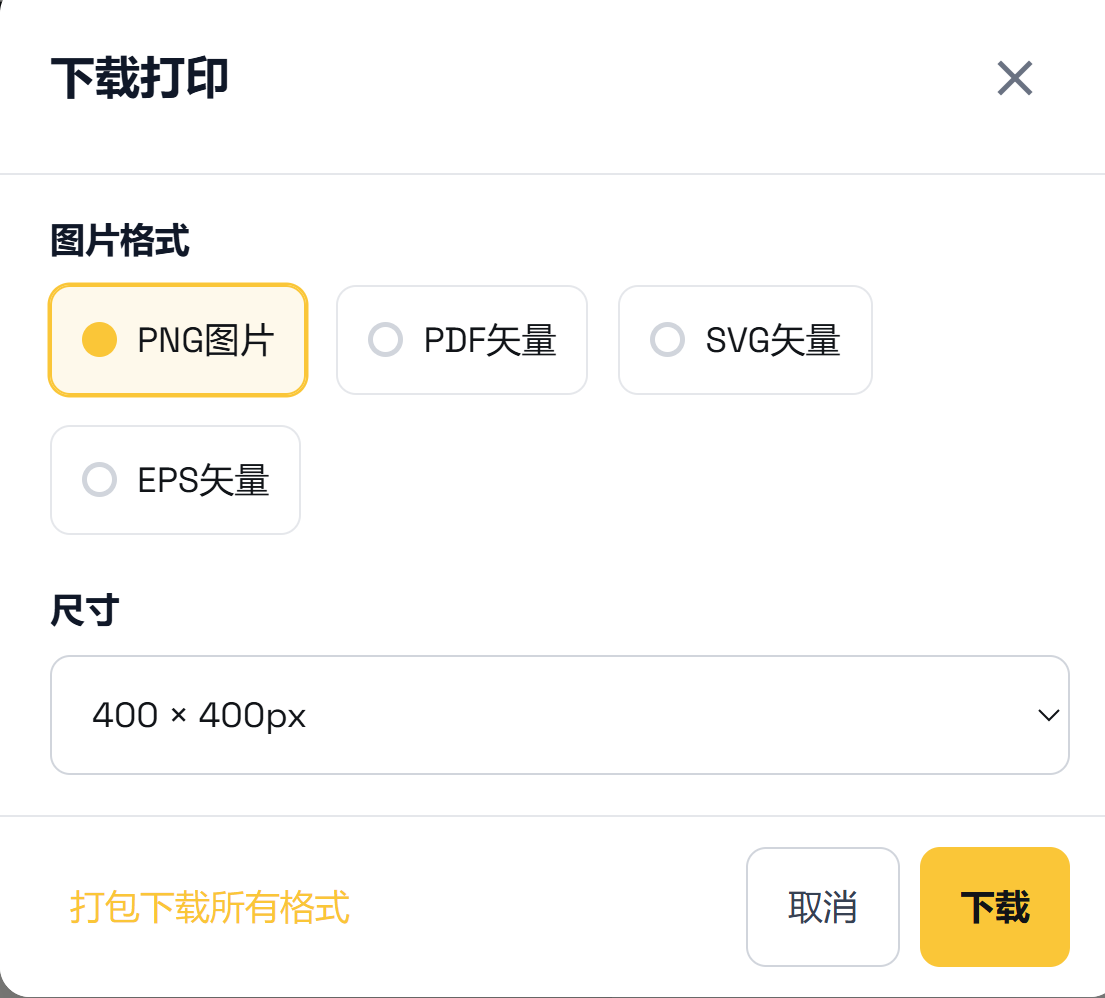Enable the EPS矢量 radio circle
Screen dimensions: 1105x998
[x=99, y=480]
